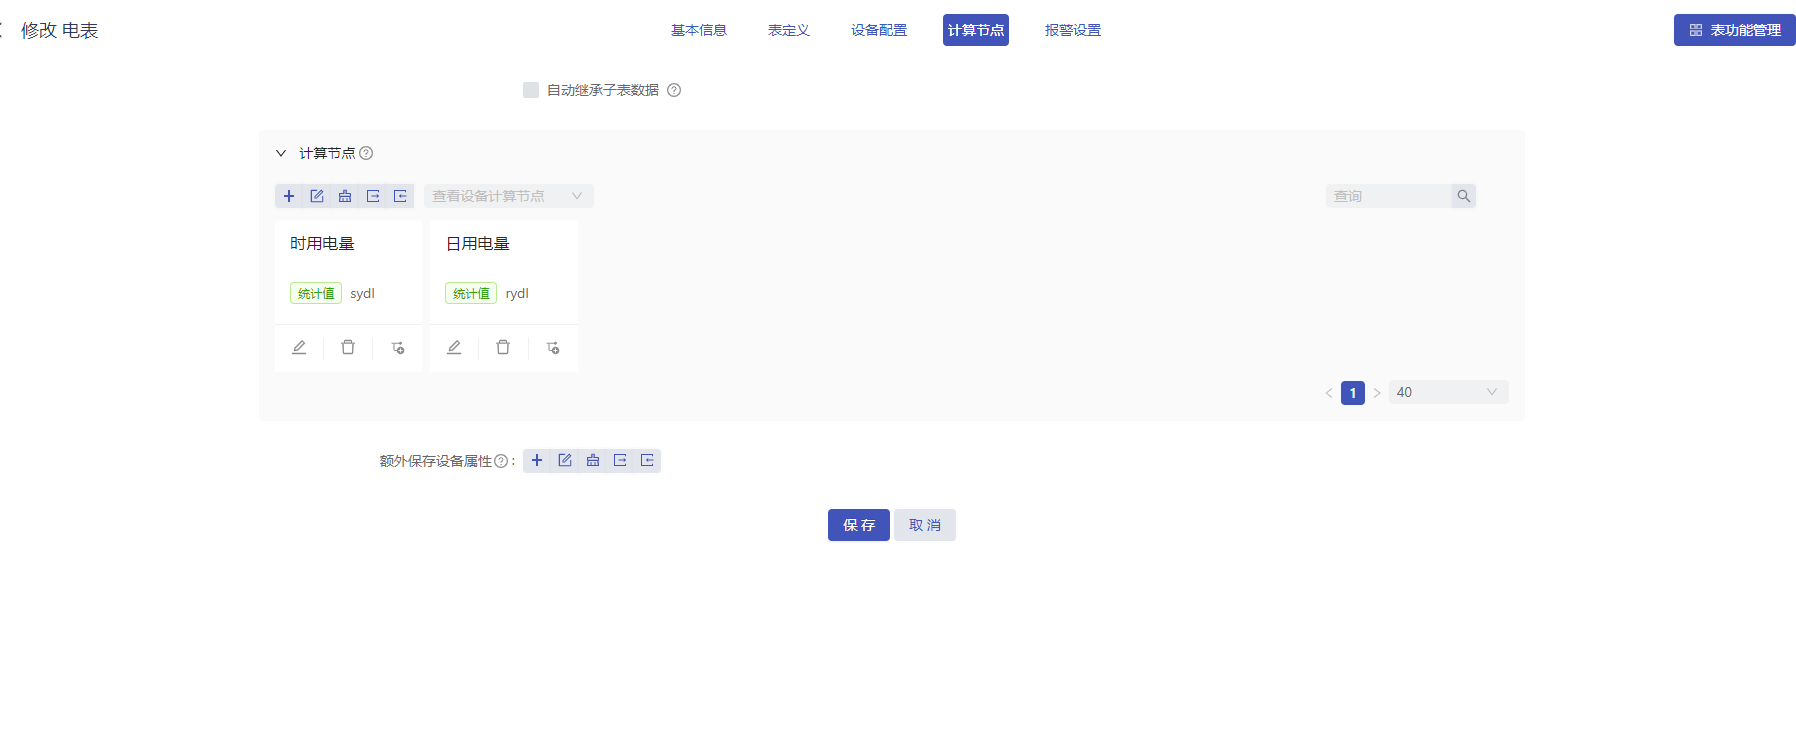Edit the 日用电量 node card
Viewport: 1796px width, 737px height.
(x=454, y=347)
